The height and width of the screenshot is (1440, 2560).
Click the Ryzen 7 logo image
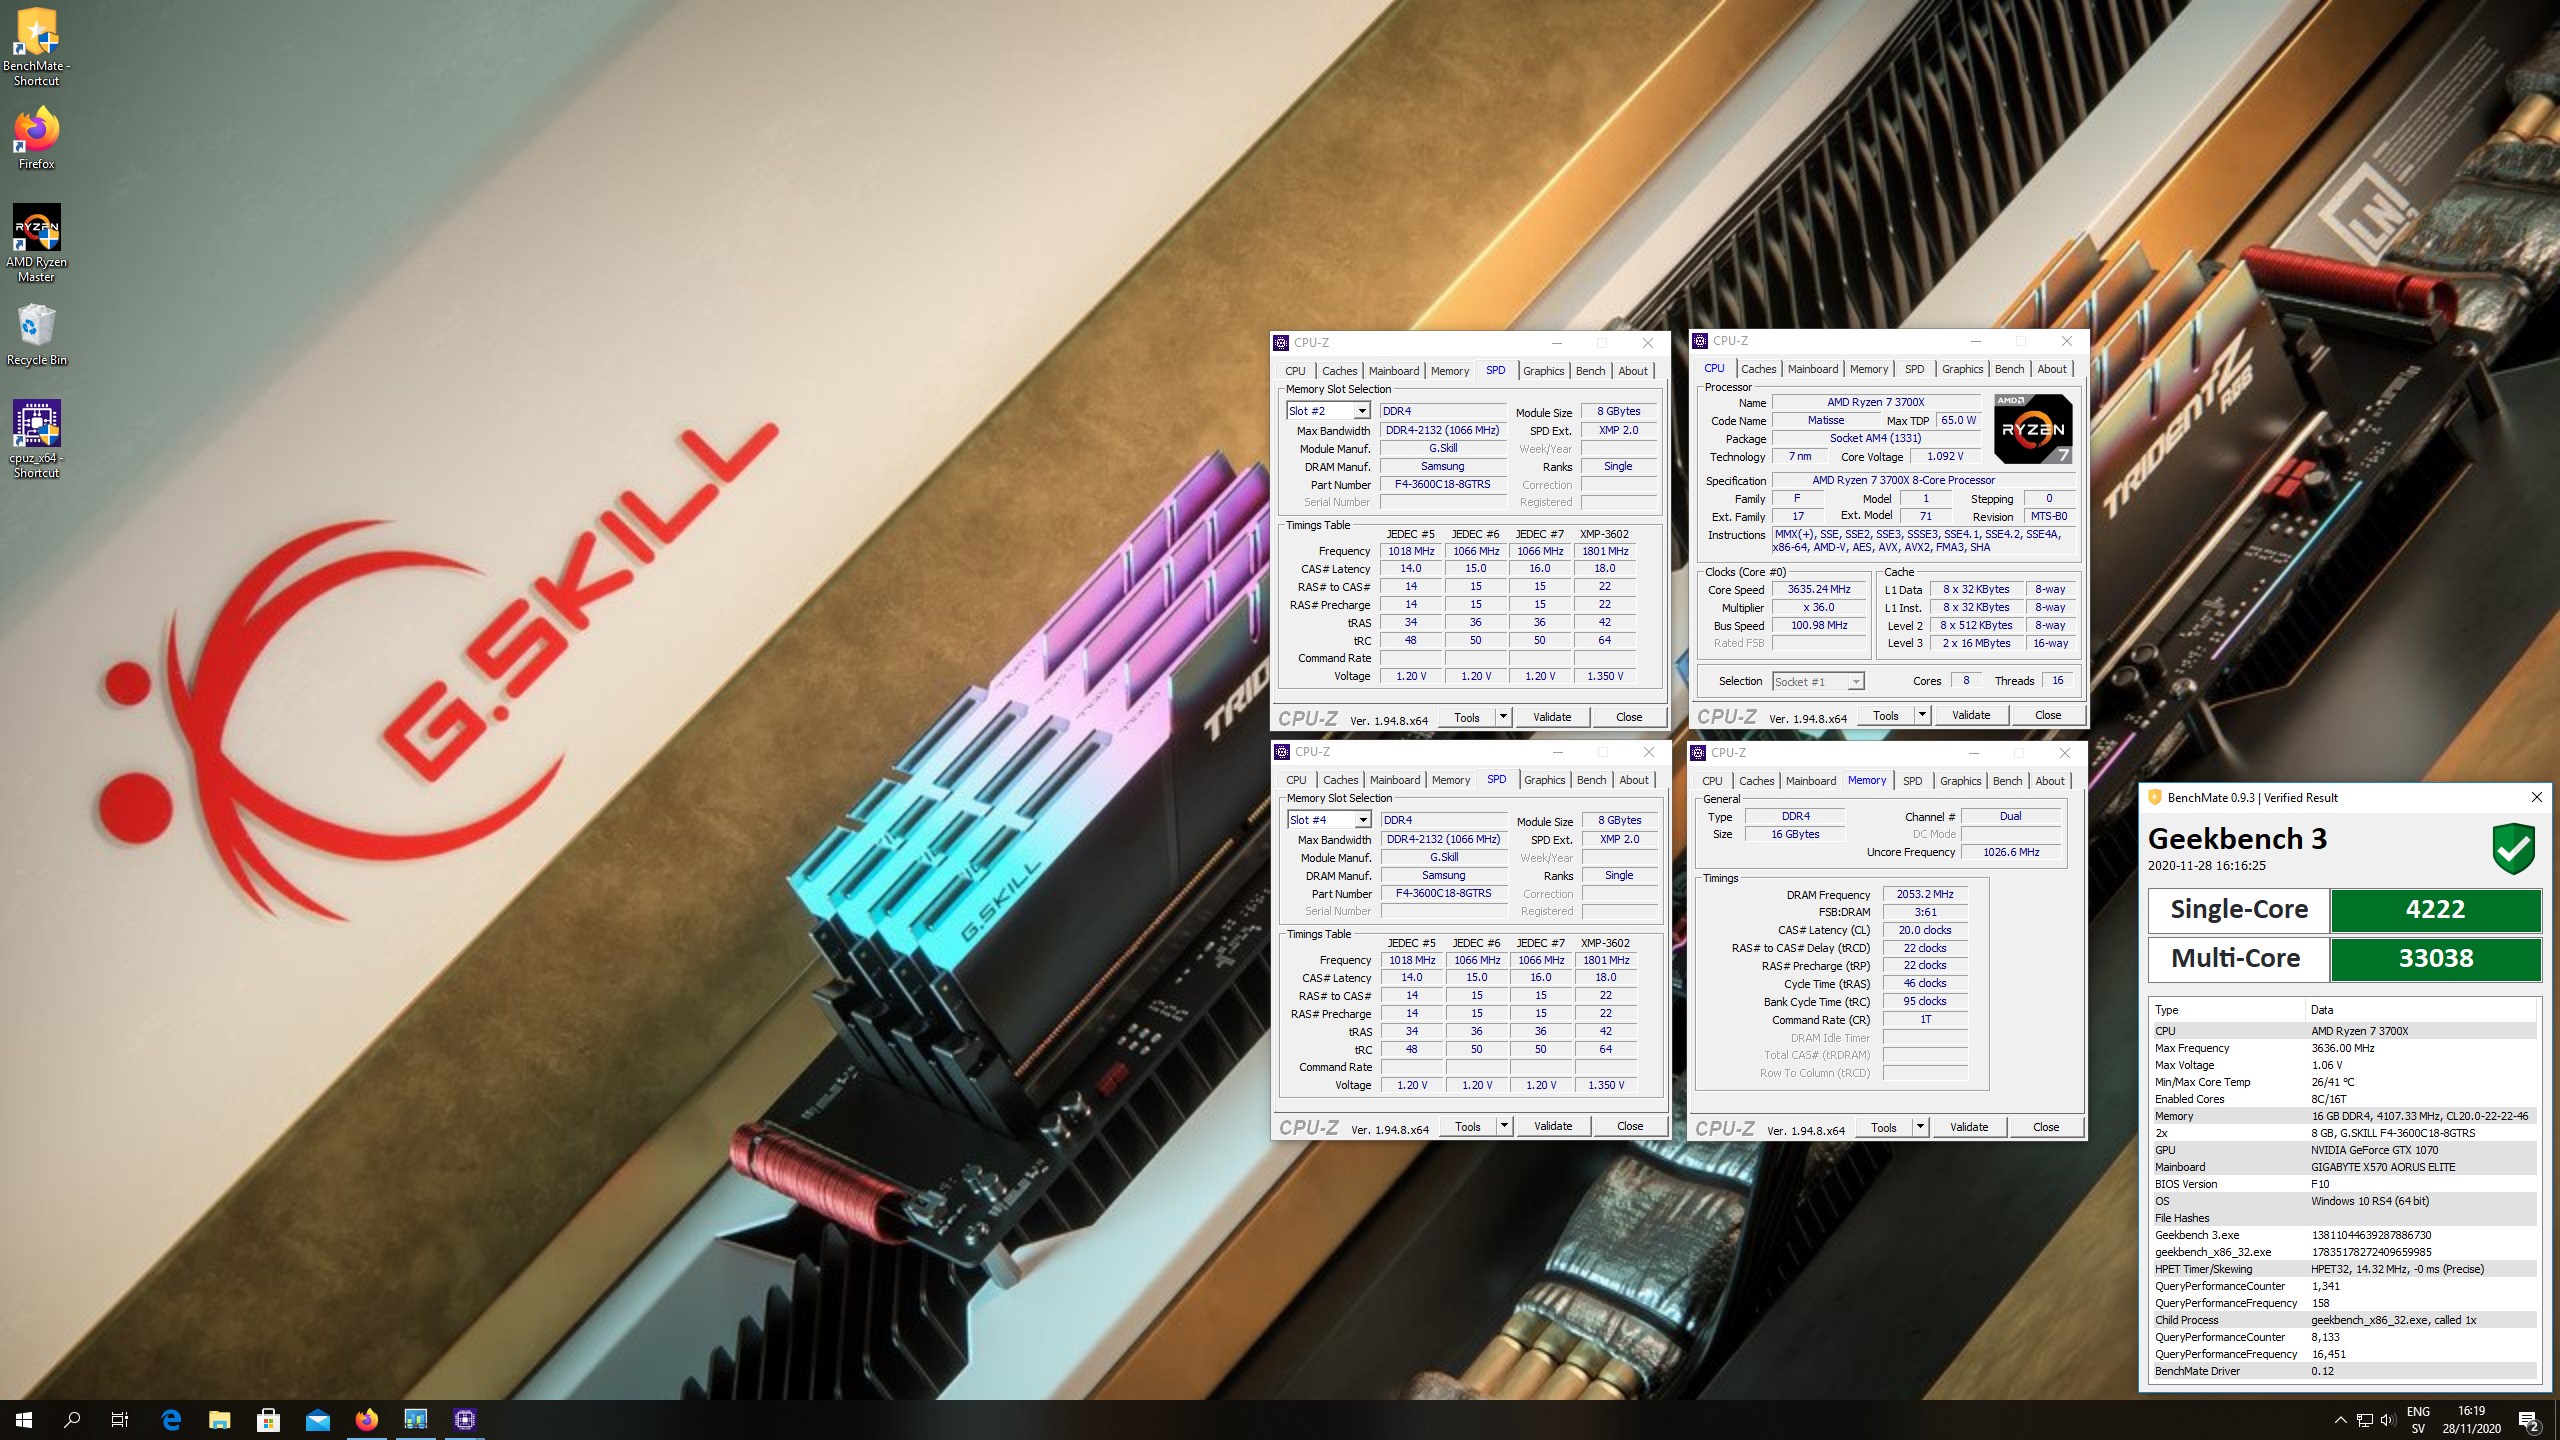click(2032, 428)
